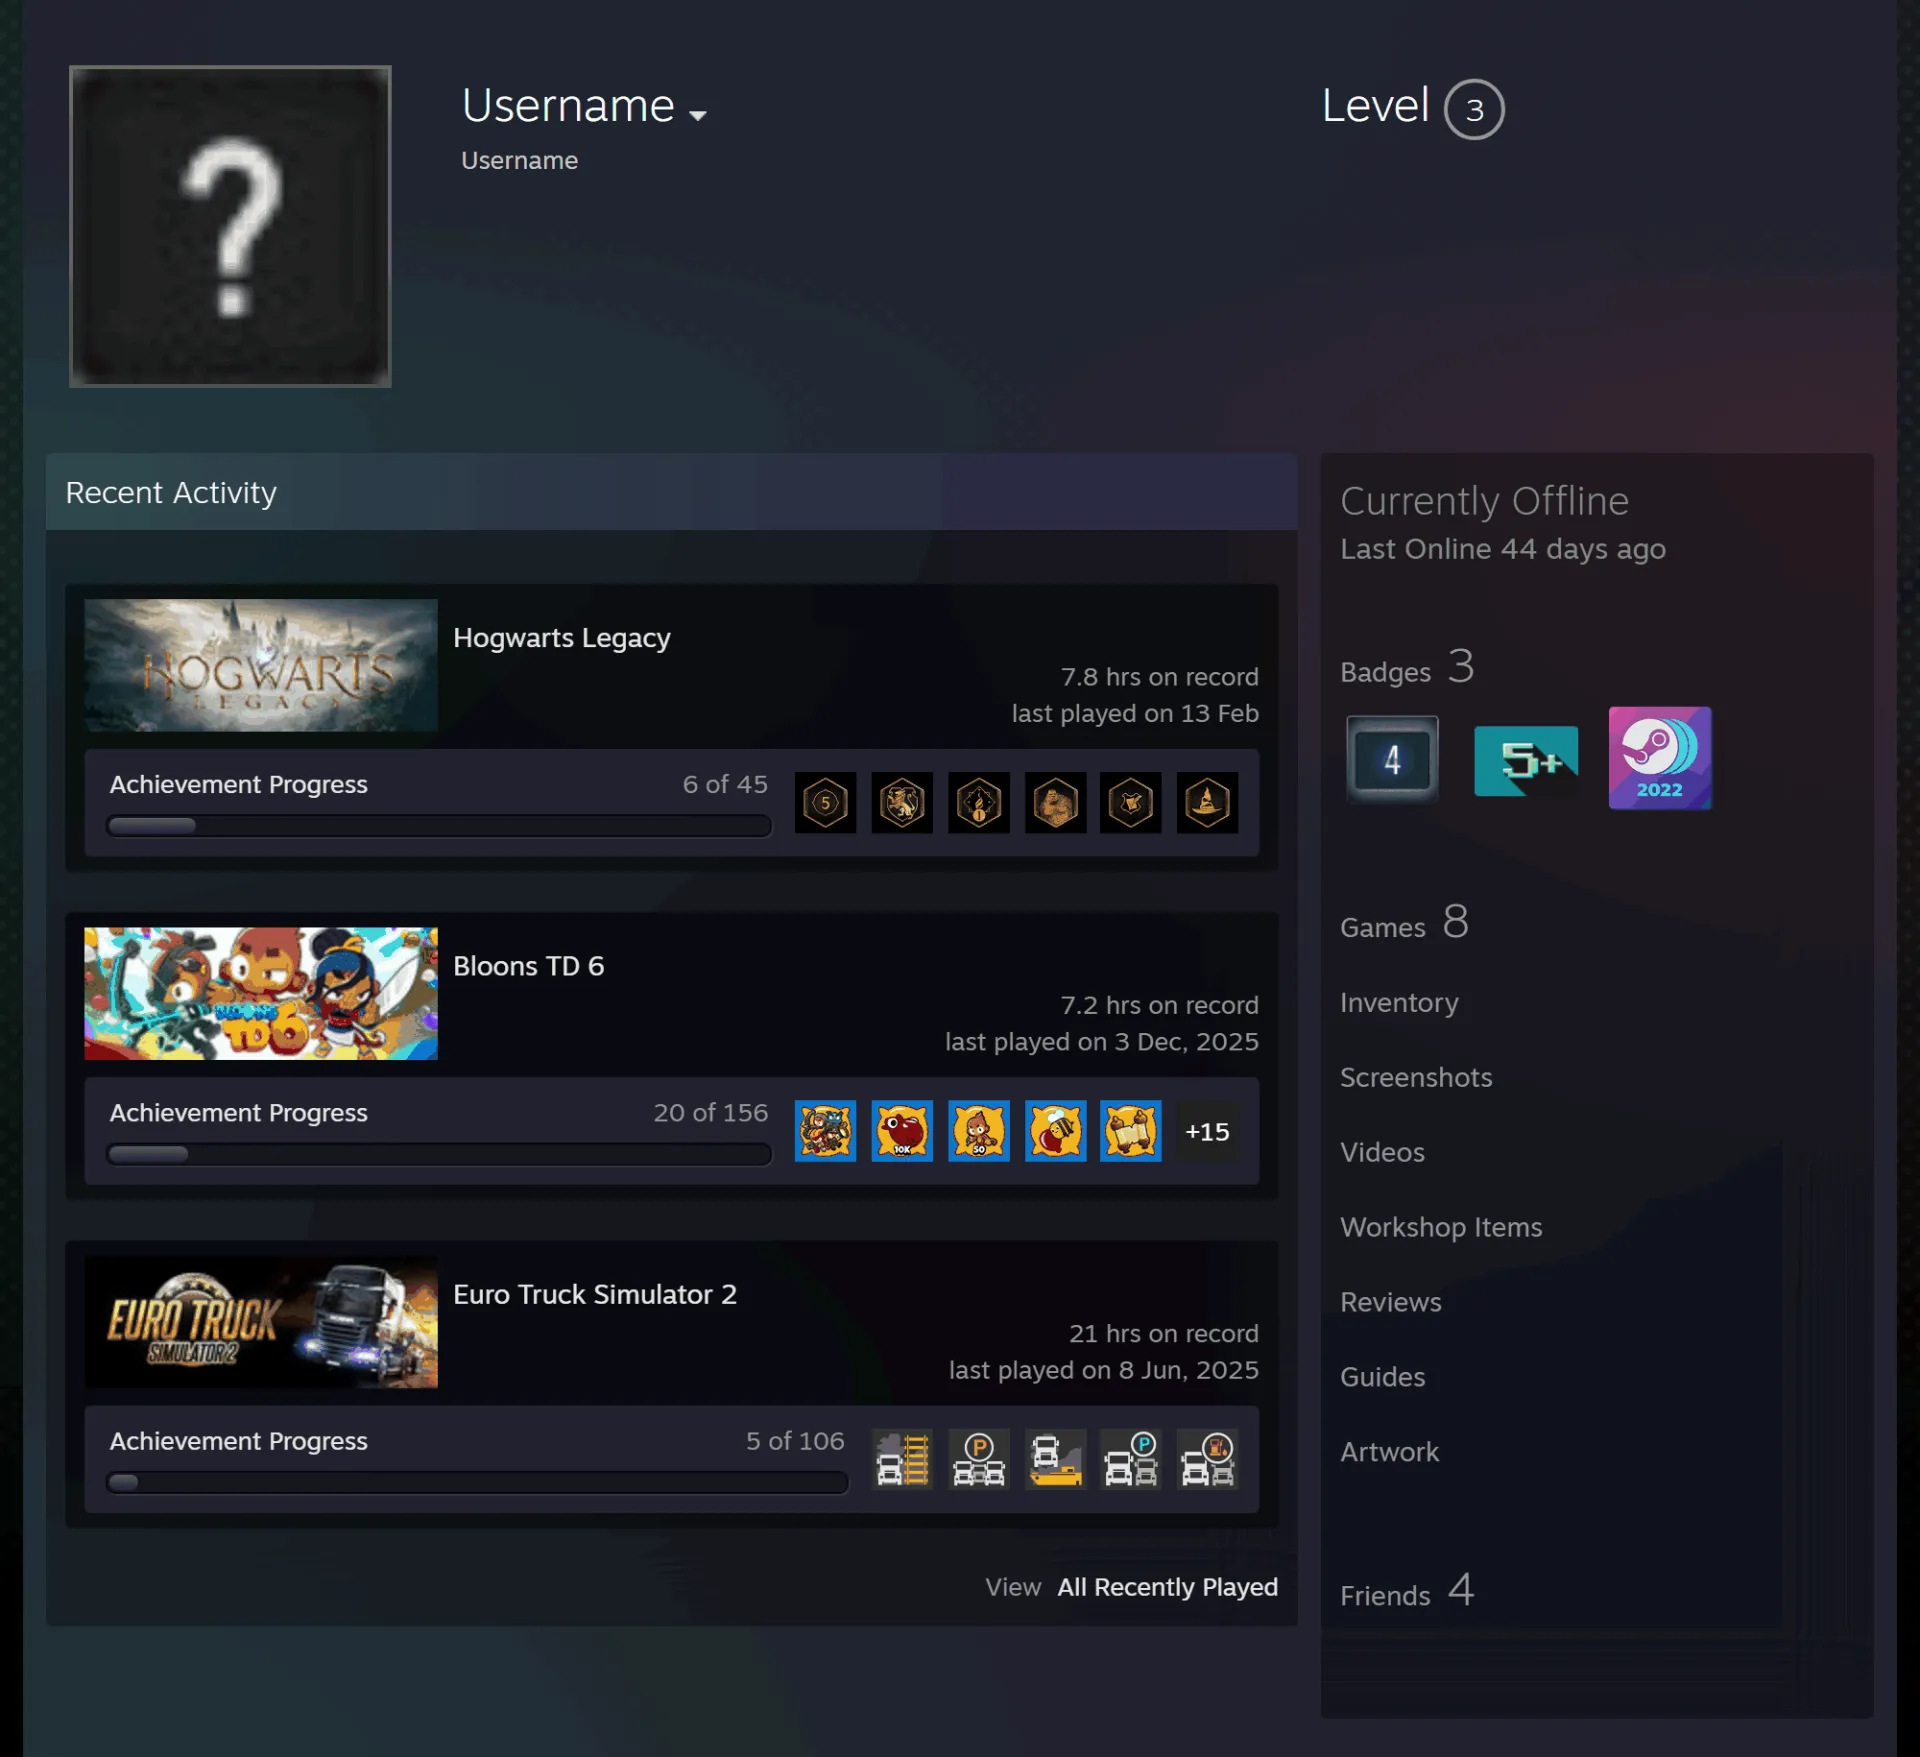Image resolution: width=1920 pixels, height=1757 pixels.
Task: Click the Hogwarts Legacy achievement progress bar
Action: point(439,826)
